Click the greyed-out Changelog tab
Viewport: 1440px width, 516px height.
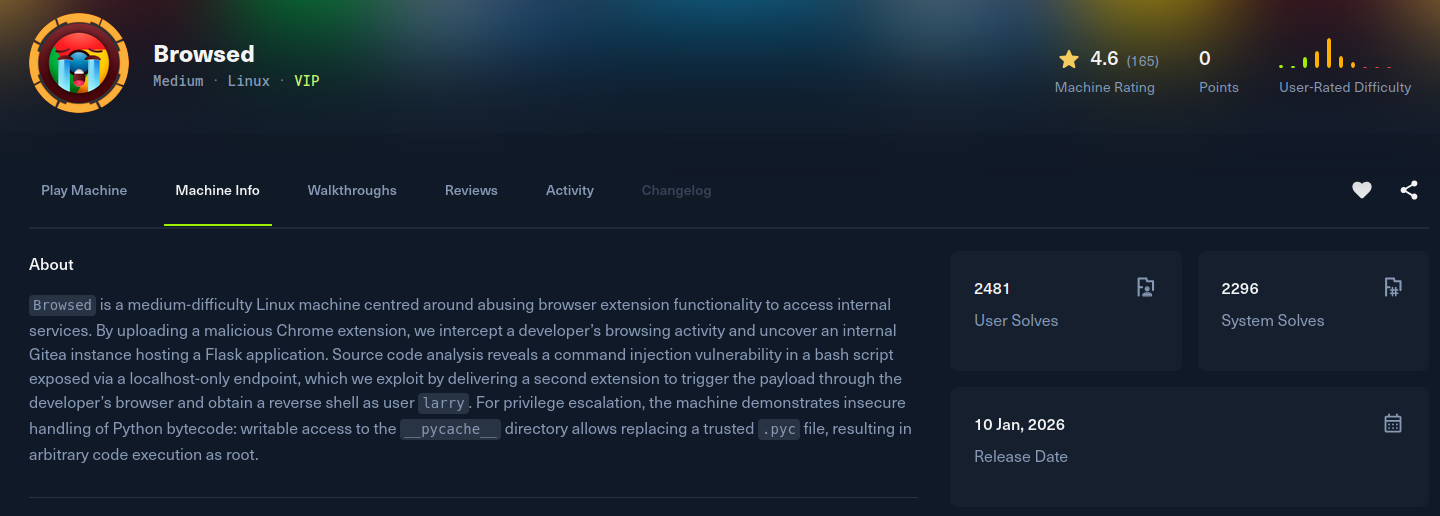point(677,190)
